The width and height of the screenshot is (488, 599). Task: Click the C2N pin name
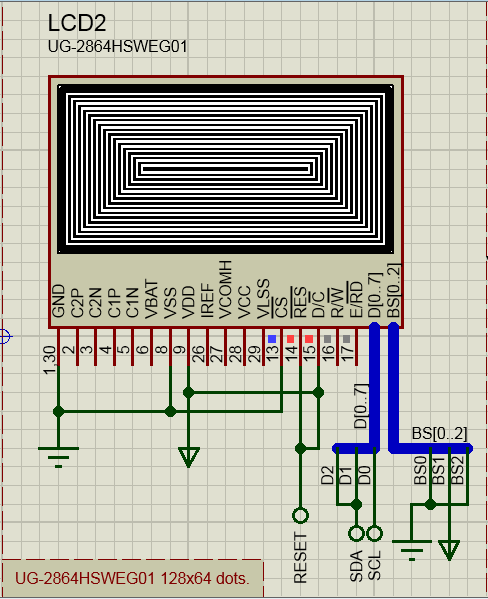(95, 302)
